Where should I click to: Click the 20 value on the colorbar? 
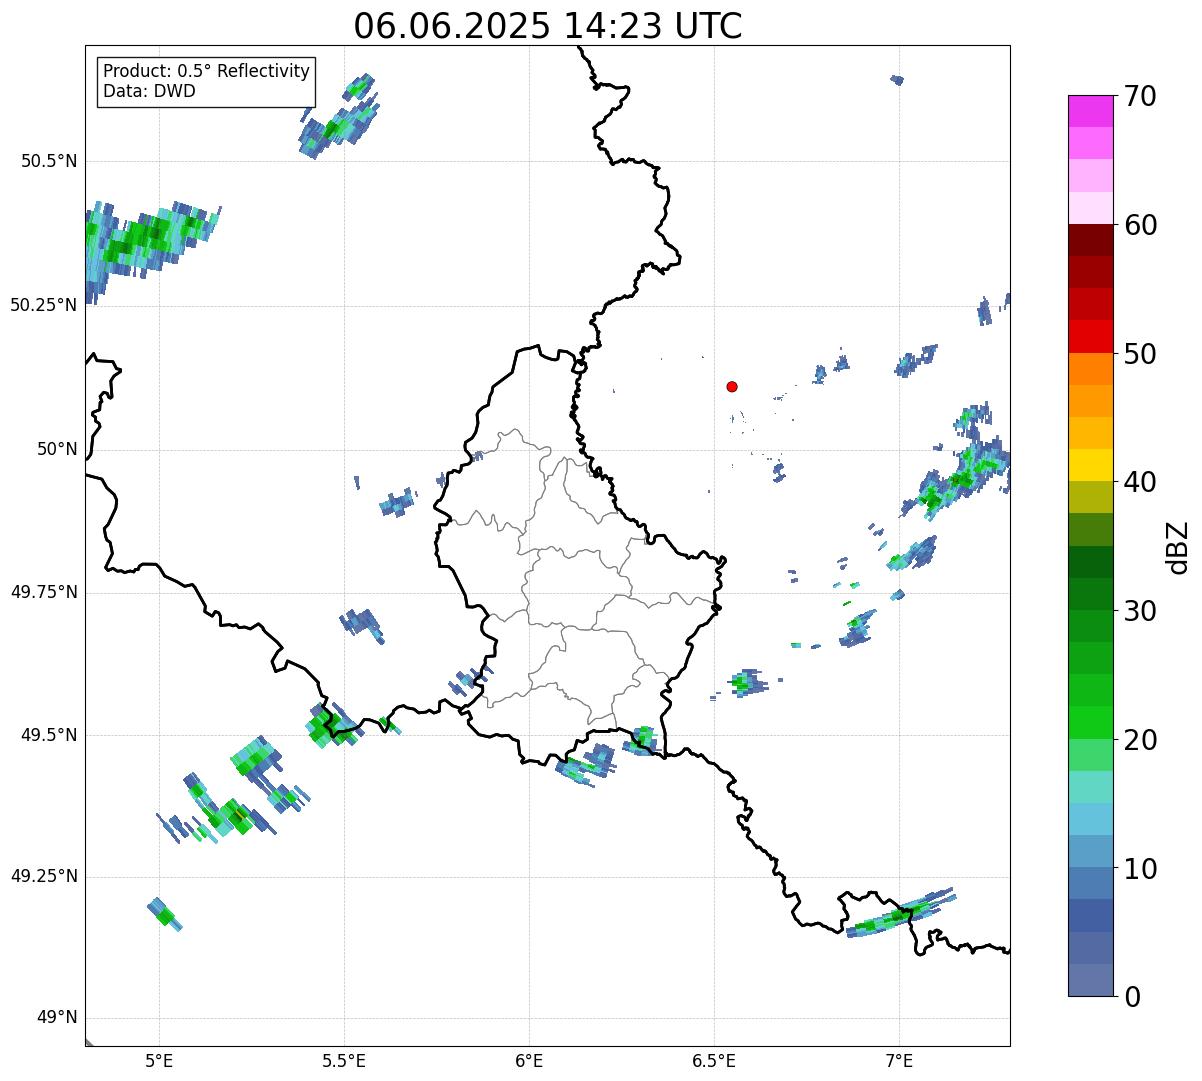click(x=1139, y=740)
